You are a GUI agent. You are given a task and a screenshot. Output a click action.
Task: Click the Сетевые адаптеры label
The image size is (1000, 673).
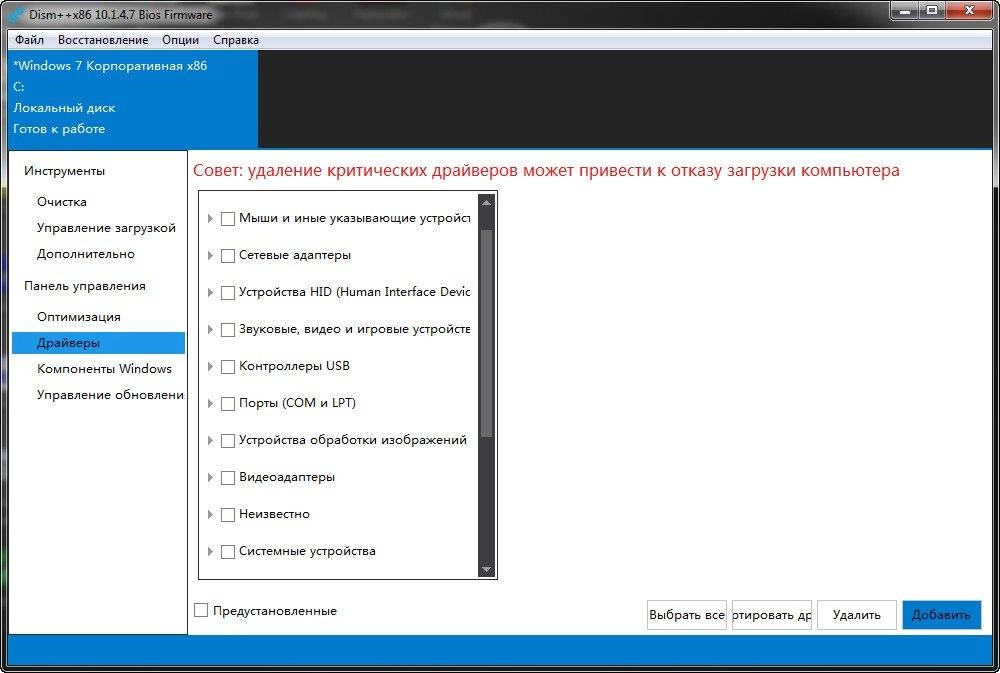[295, 255]
